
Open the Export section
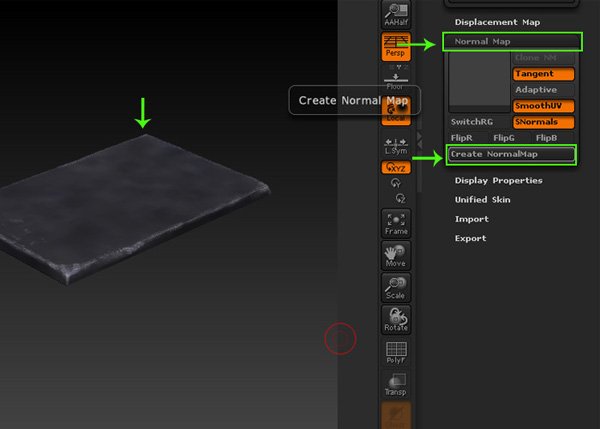(470, 238)
